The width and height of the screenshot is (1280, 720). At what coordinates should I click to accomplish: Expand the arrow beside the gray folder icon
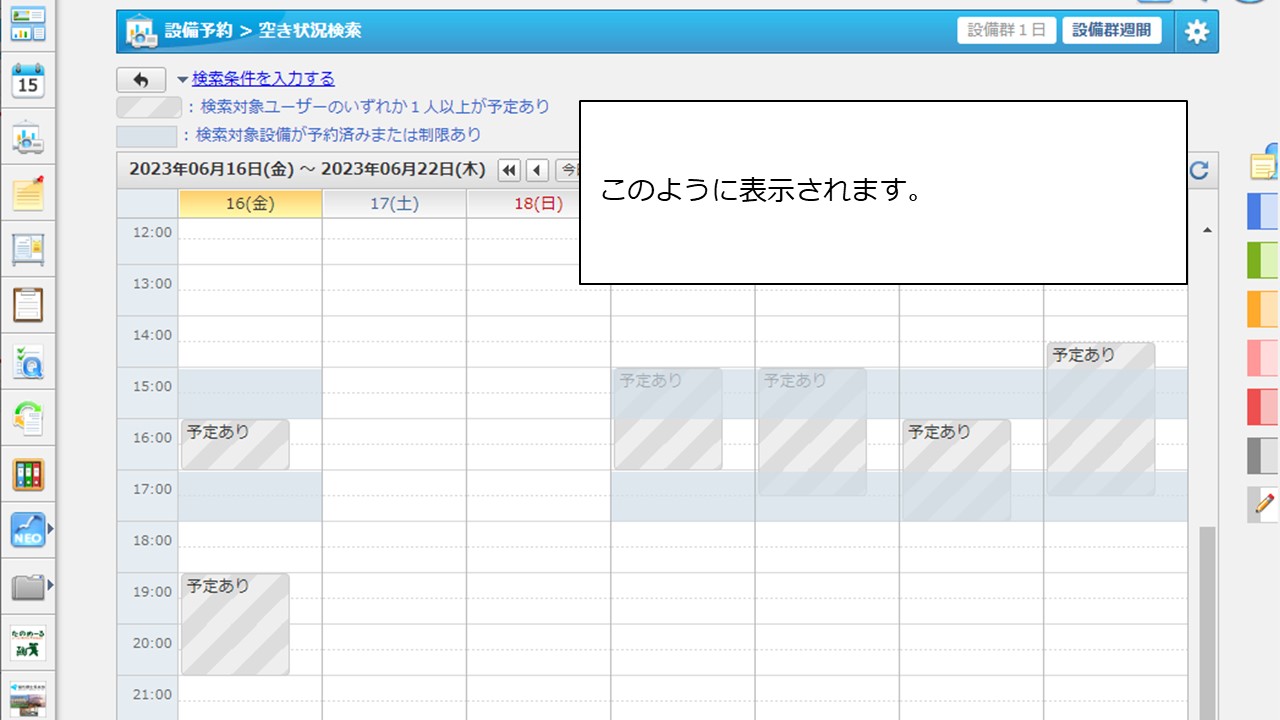click(x=51, y=585)
